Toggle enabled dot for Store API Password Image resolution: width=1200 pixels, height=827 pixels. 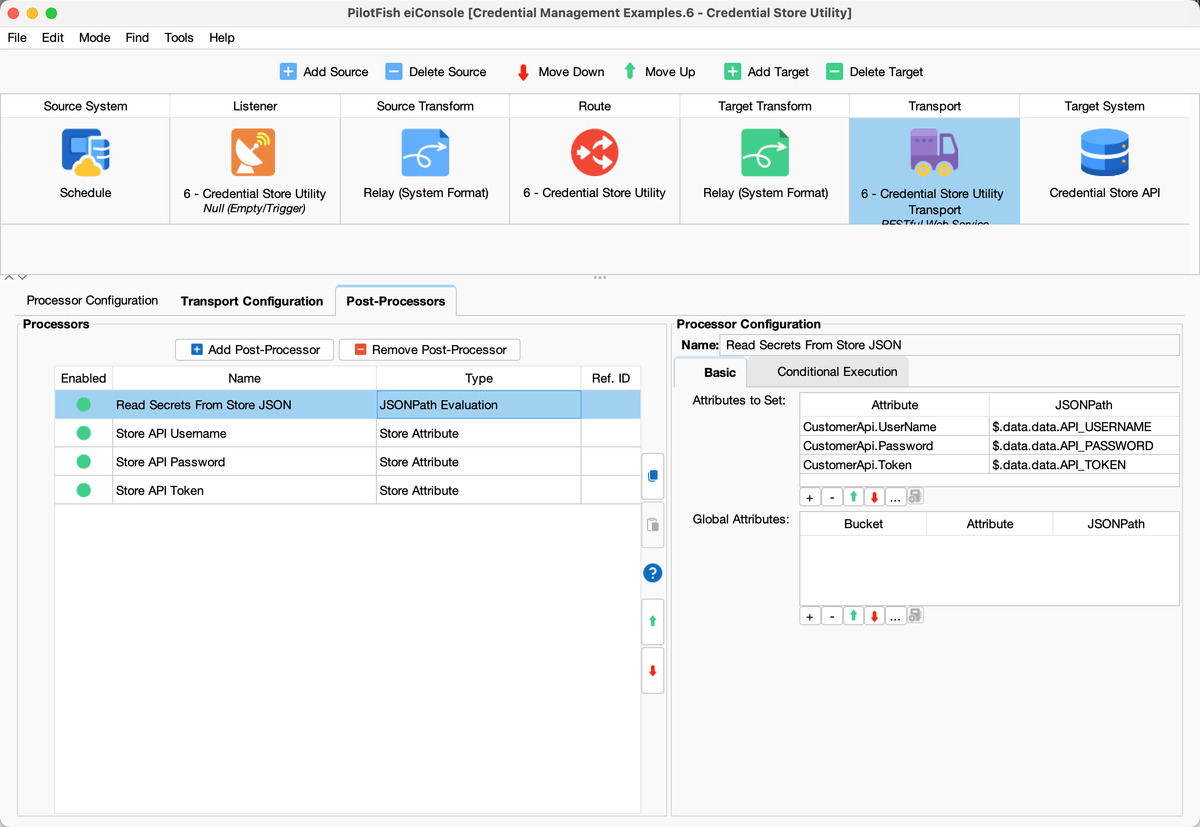pyautogui.click(x=83, y=462)
